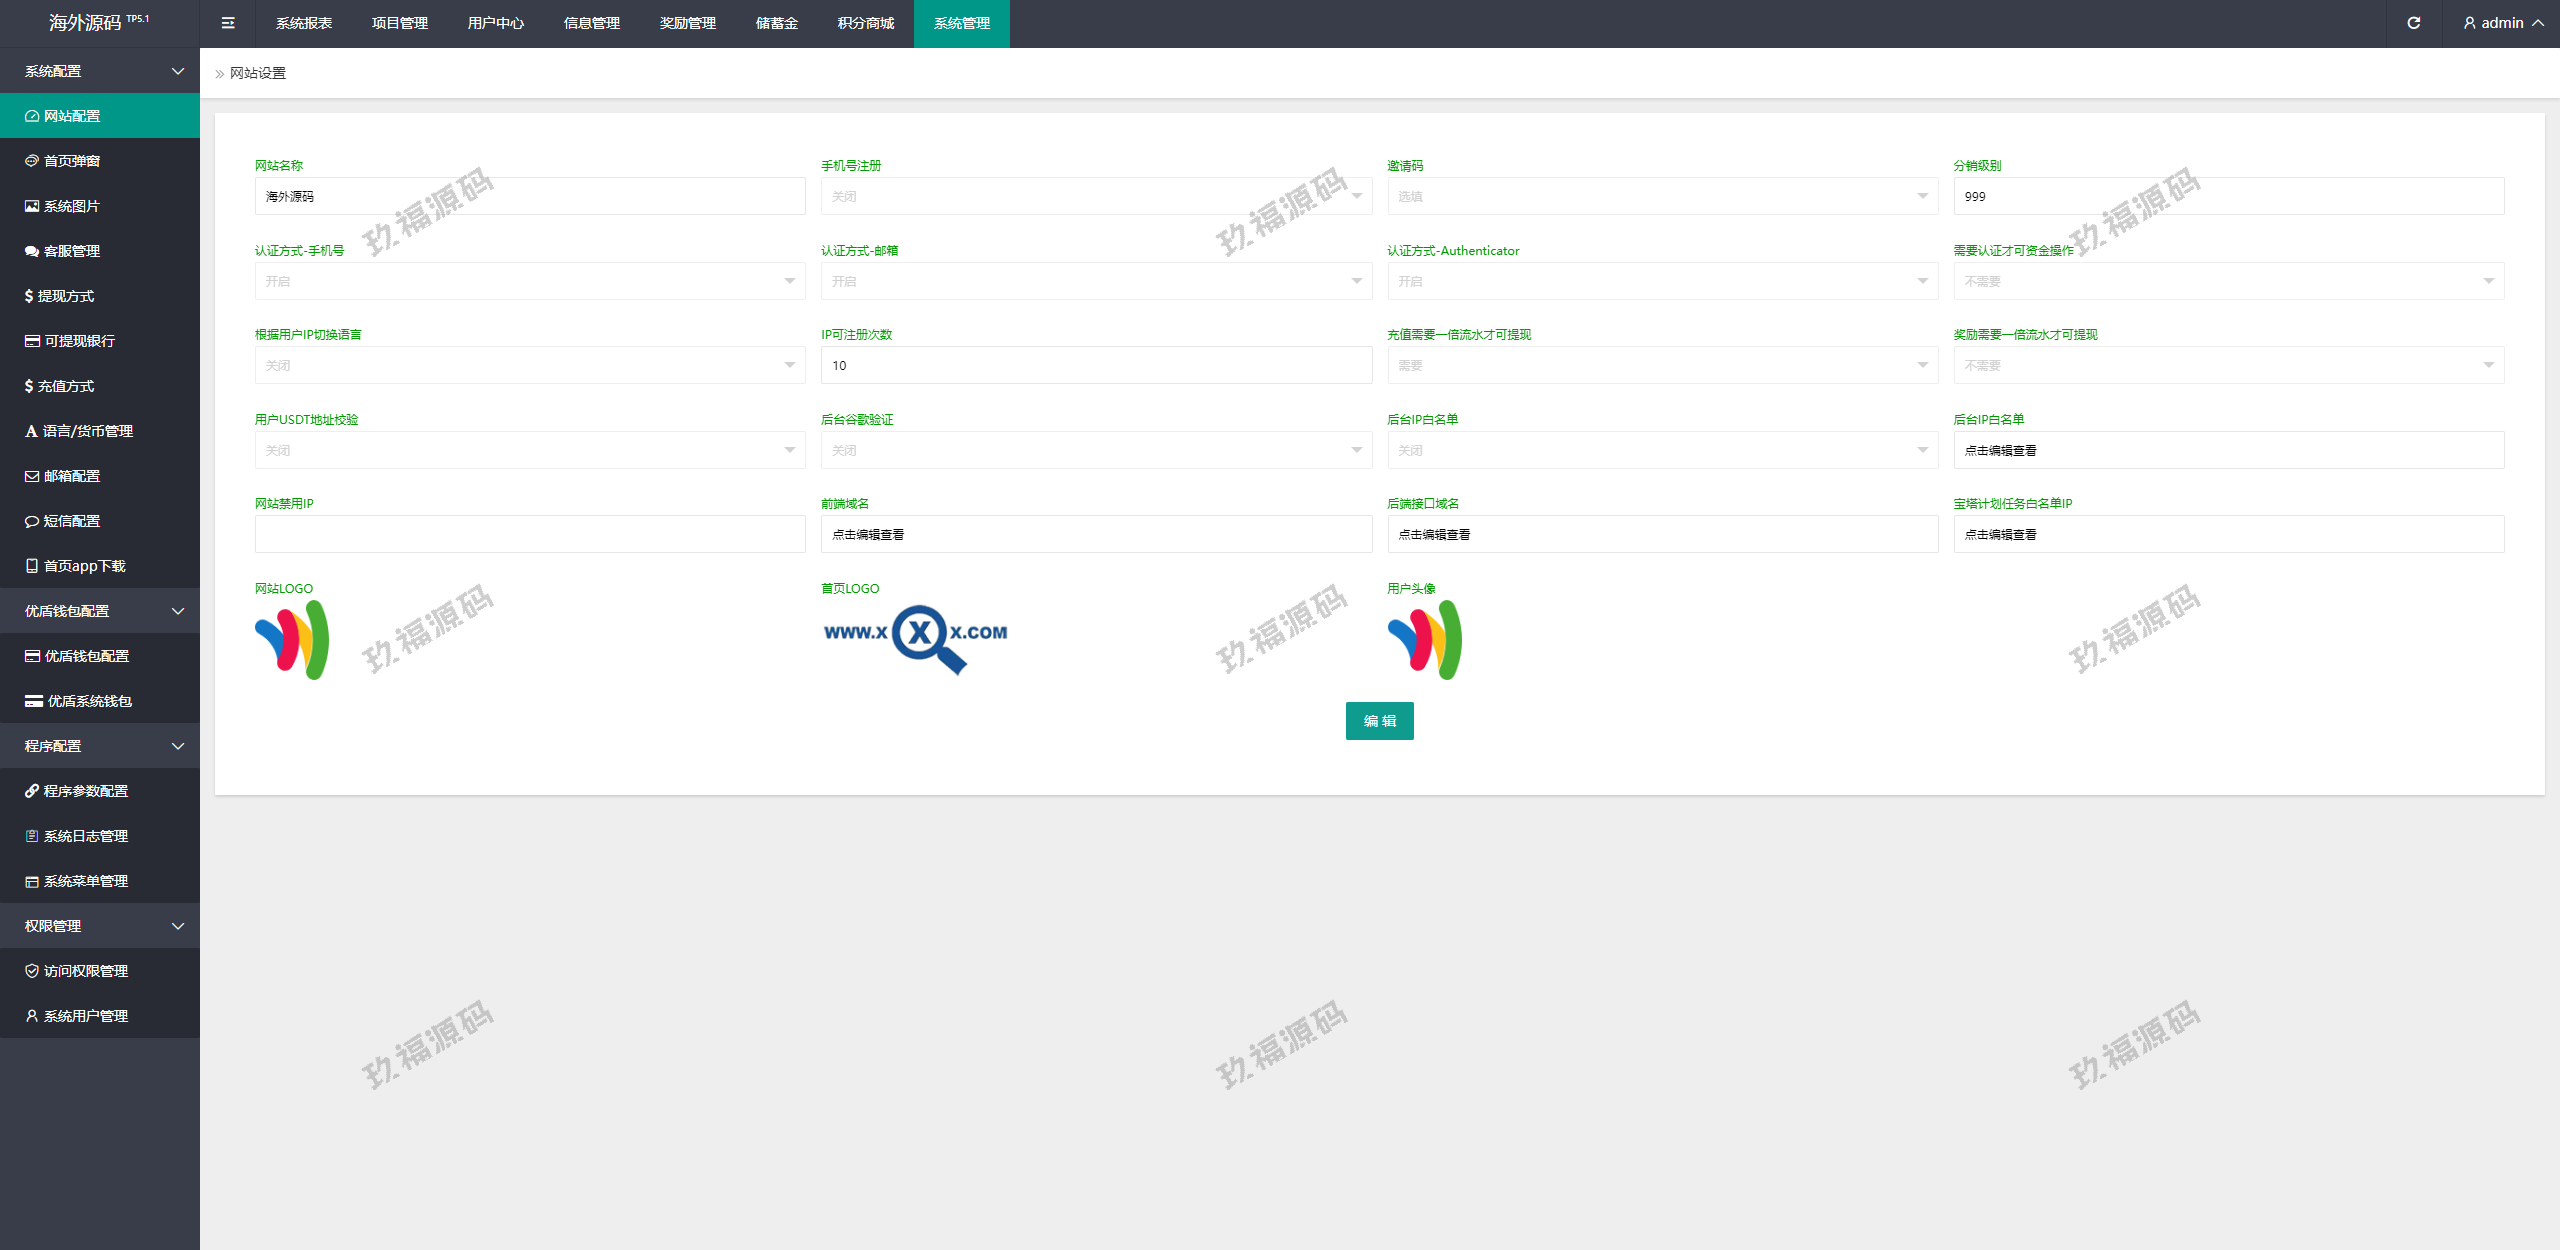Open 首页app下载 sidebar item
The image size is (2560, 1250).
pos(85,566)
